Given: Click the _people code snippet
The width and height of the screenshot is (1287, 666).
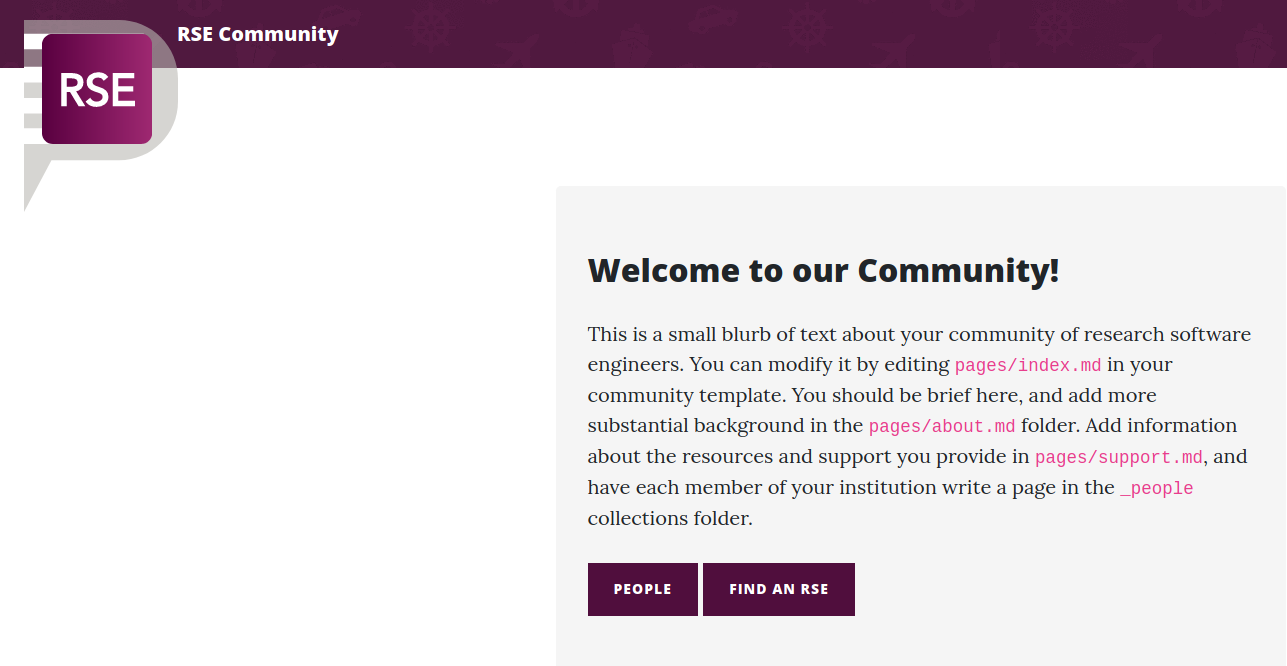Looking at the screenshot, I should coord(1157,489).
